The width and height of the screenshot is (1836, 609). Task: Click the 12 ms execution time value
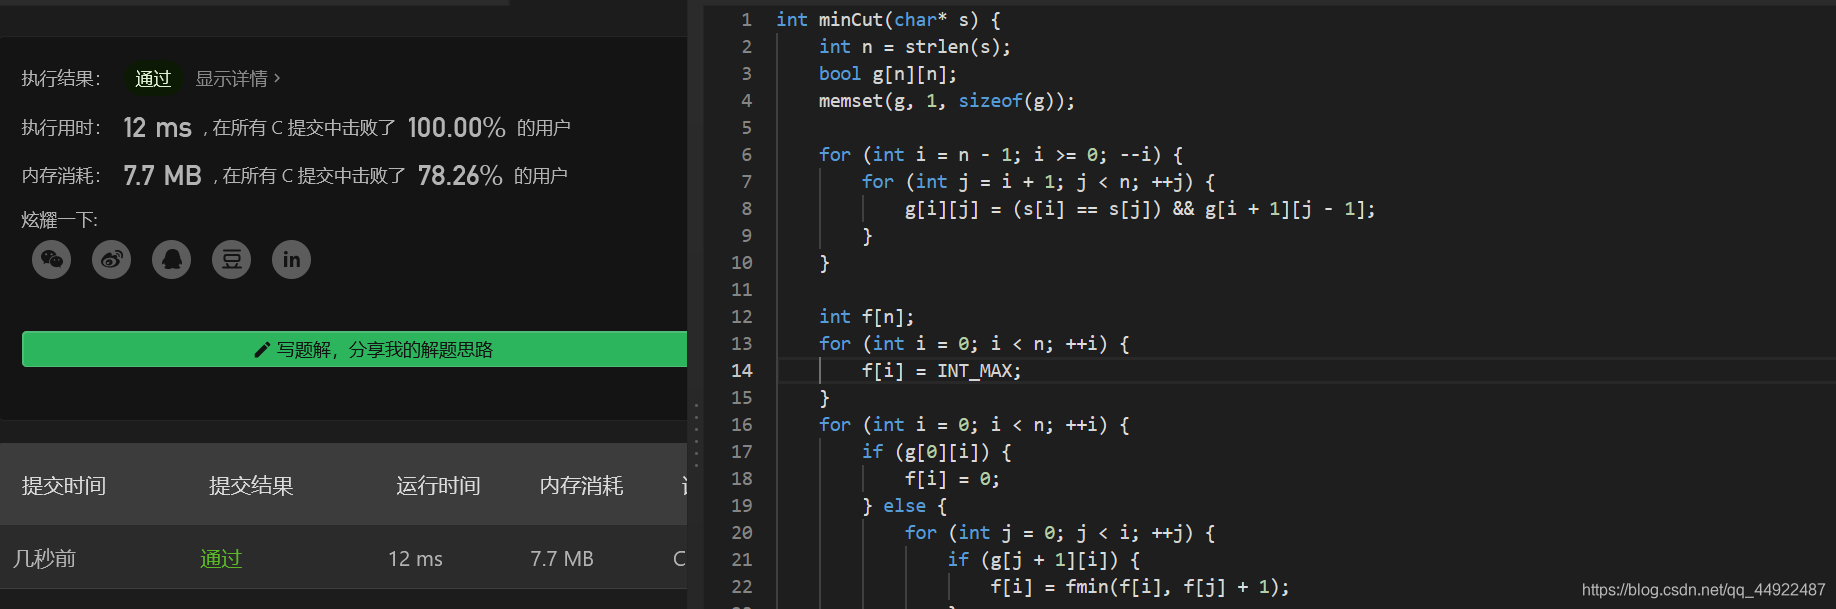pyautogui.click(x=157, y=128)
